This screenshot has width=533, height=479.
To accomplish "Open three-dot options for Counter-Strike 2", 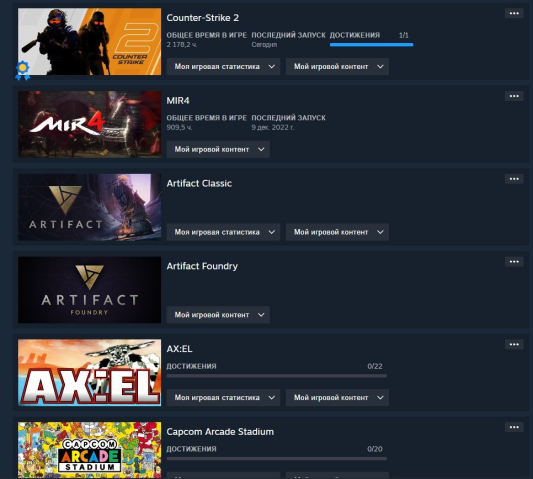I will coord(514,14).
